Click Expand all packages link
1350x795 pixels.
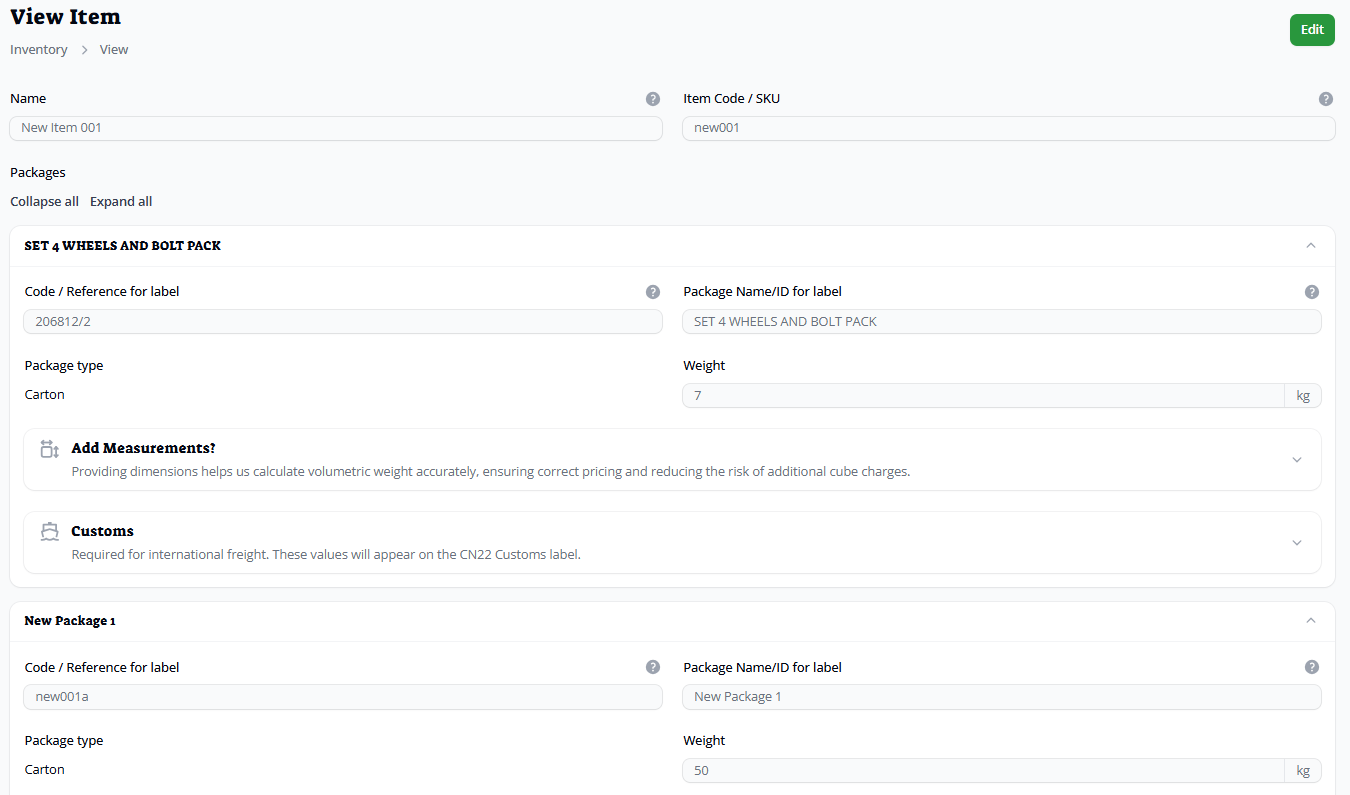pyautogui.click(x=121, y=201)
